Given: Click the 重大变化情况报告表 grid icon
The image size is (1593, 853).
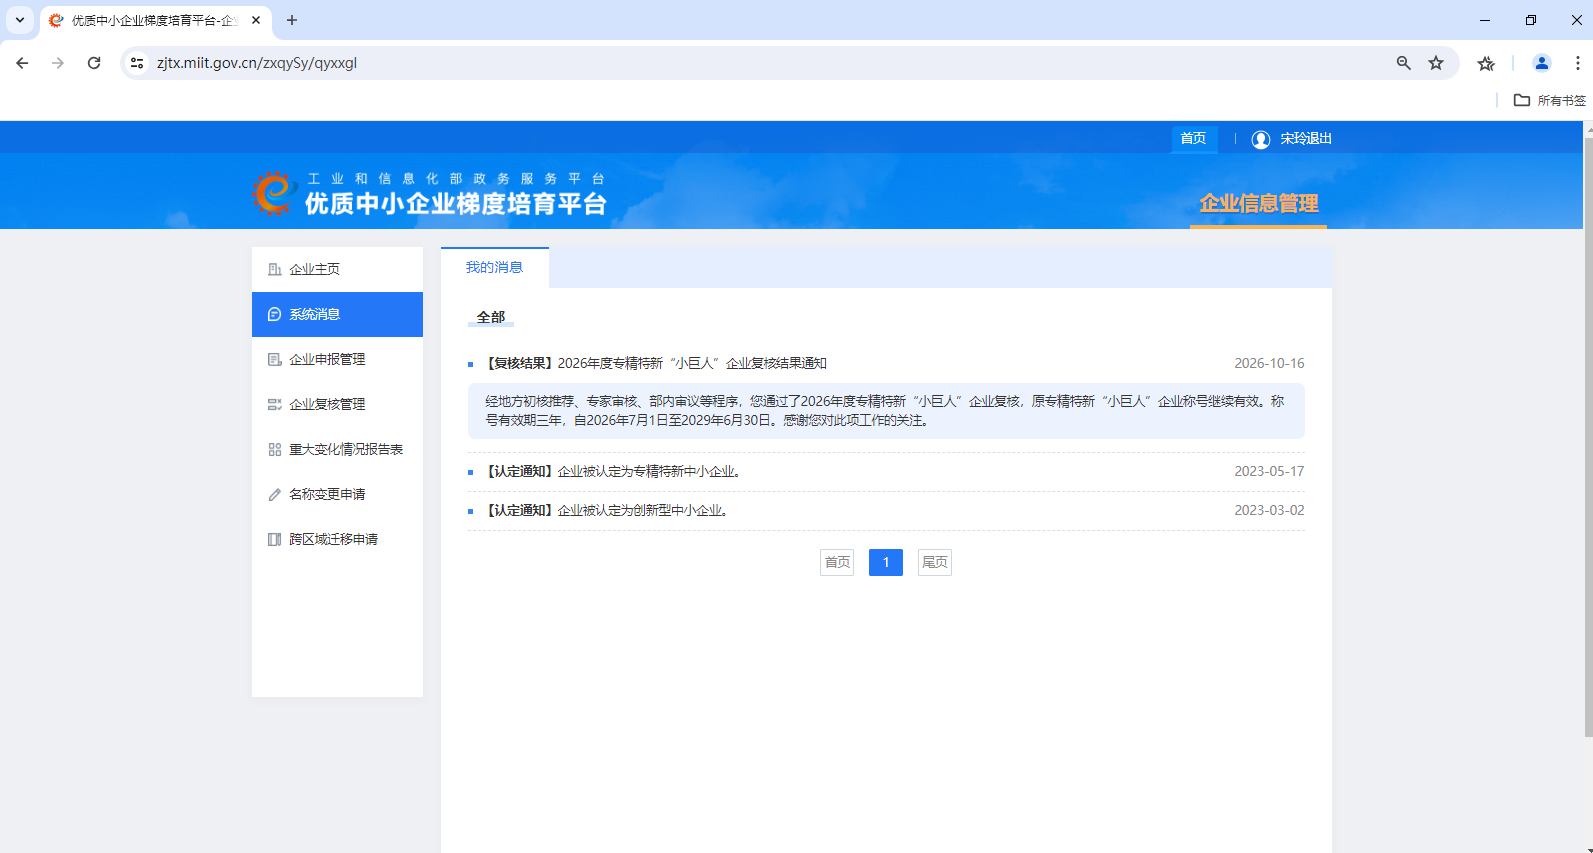Looking at the screenshot, I should click(x=274, y=449).
